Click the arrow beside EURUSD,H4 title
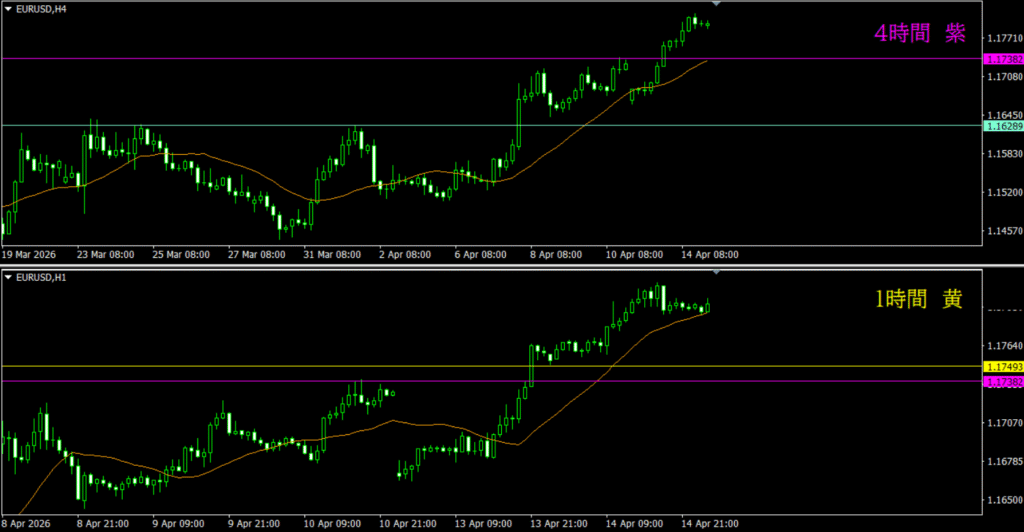This screenshot has height=532, width=1024. [x=7, y=9]
